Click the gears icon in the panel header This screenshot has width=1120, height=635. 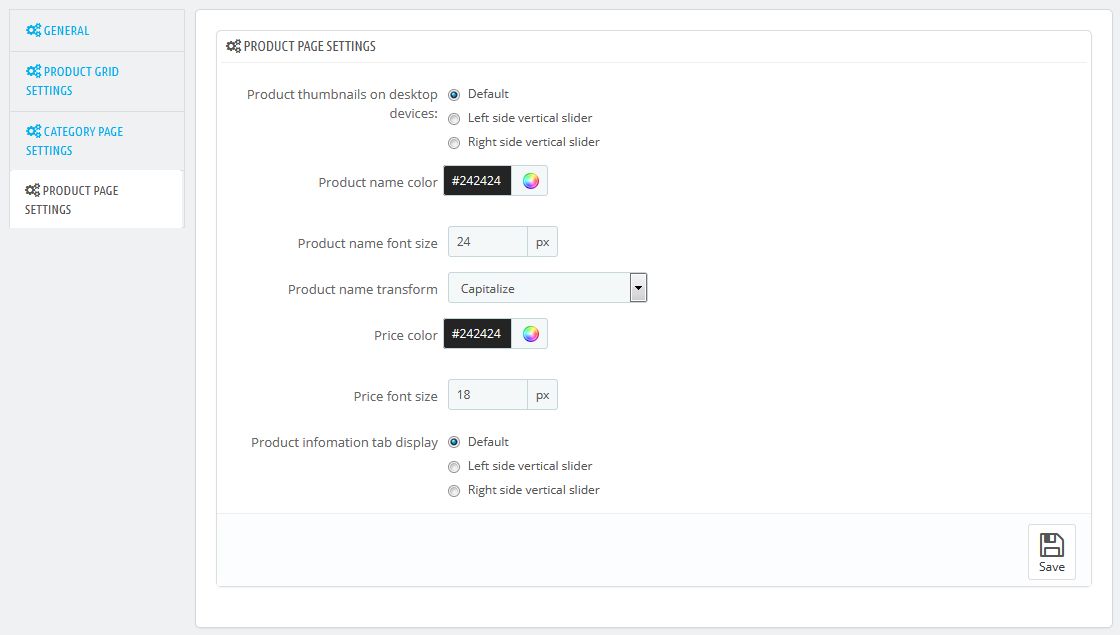(x=234, y=46)
